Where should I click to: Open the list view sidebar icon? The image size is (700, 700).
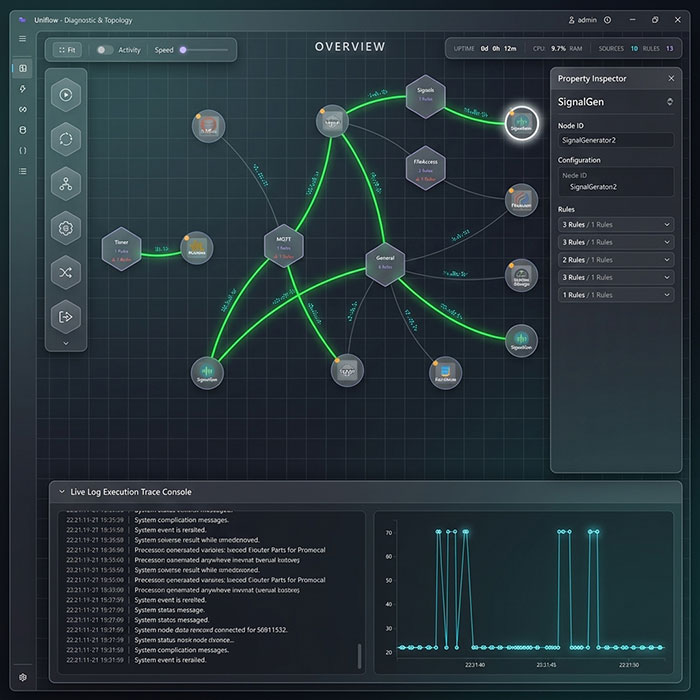[23, 171]
